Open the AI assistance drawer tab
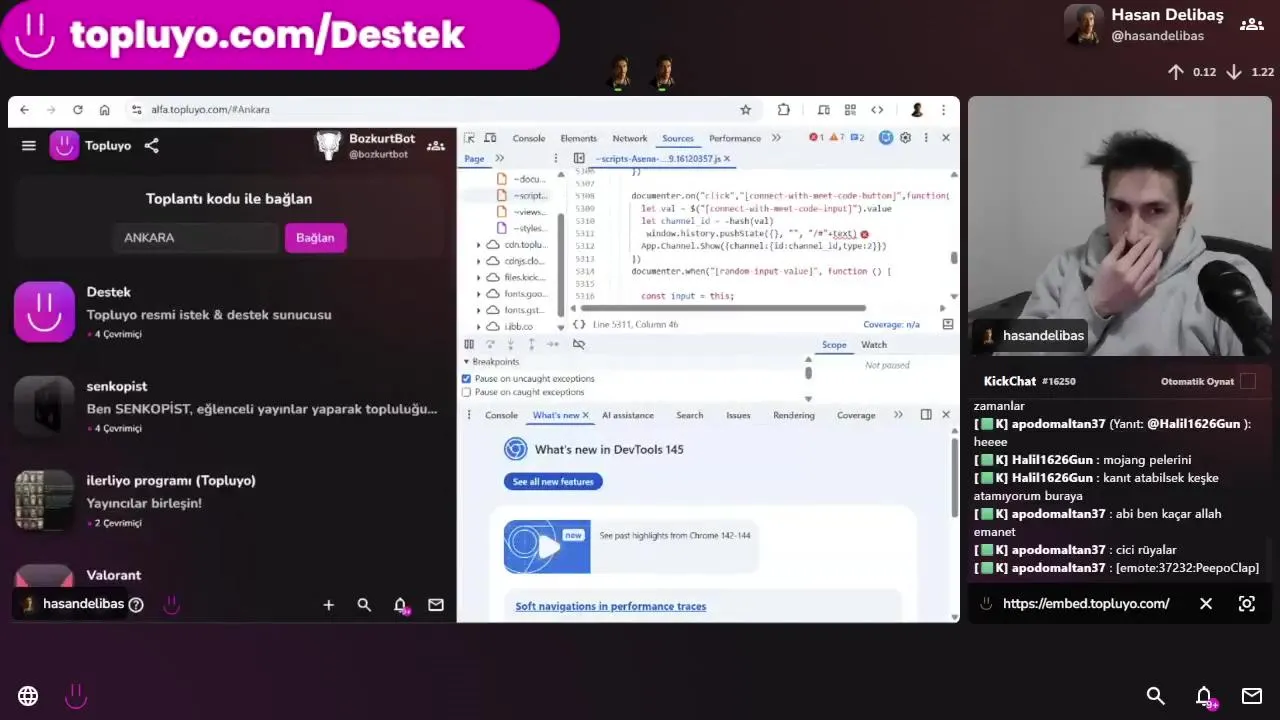The width and height of the screenshot is (1280, 720). tap(628, 416)
